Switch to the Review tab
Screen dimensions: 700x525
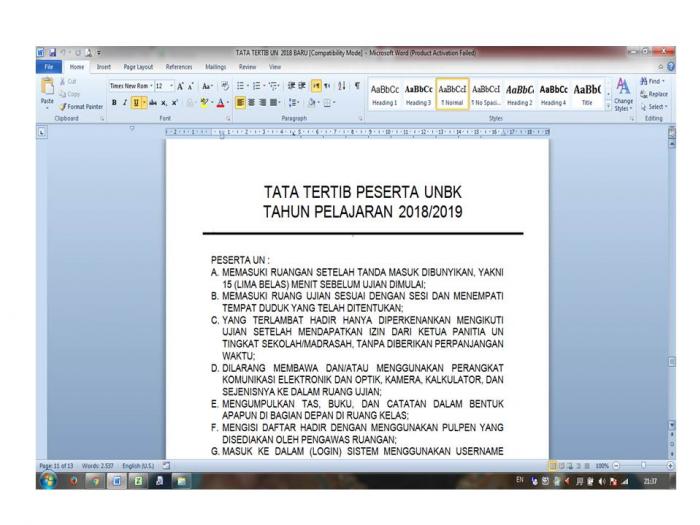coord(247,67)
